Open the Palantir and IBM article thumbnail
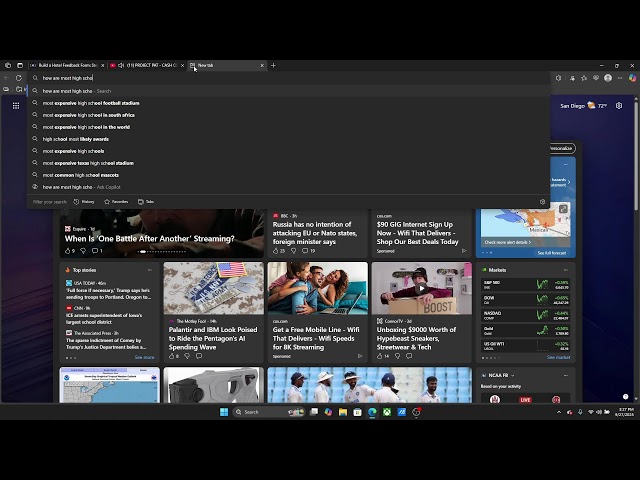 [213, 288]
